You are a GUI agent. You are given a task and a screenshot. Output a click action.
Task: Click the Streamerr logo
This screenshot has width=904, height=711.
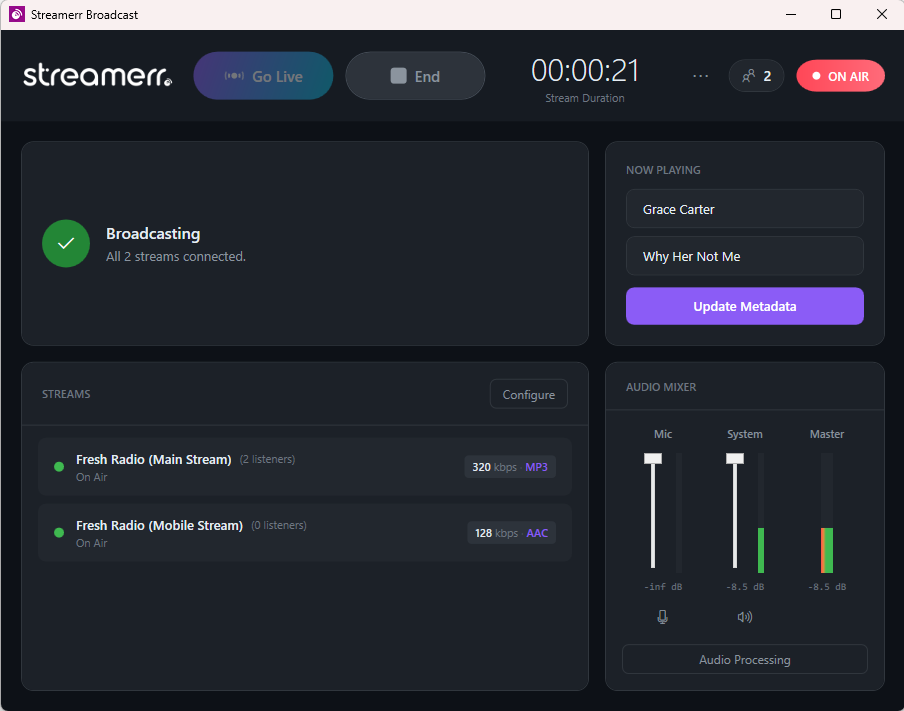[x=96, y=75]
